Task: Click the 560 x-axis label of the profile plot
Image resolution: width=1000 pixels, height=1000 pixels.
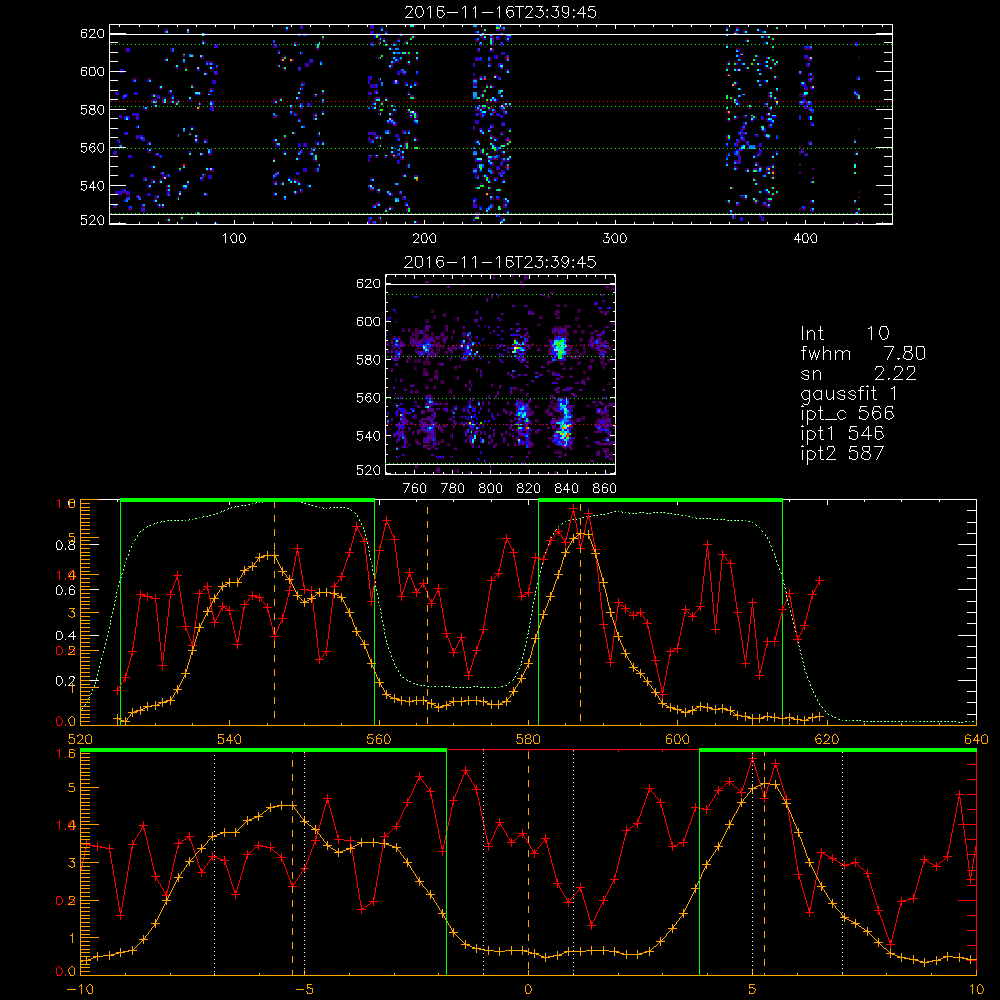Action: 379,739
